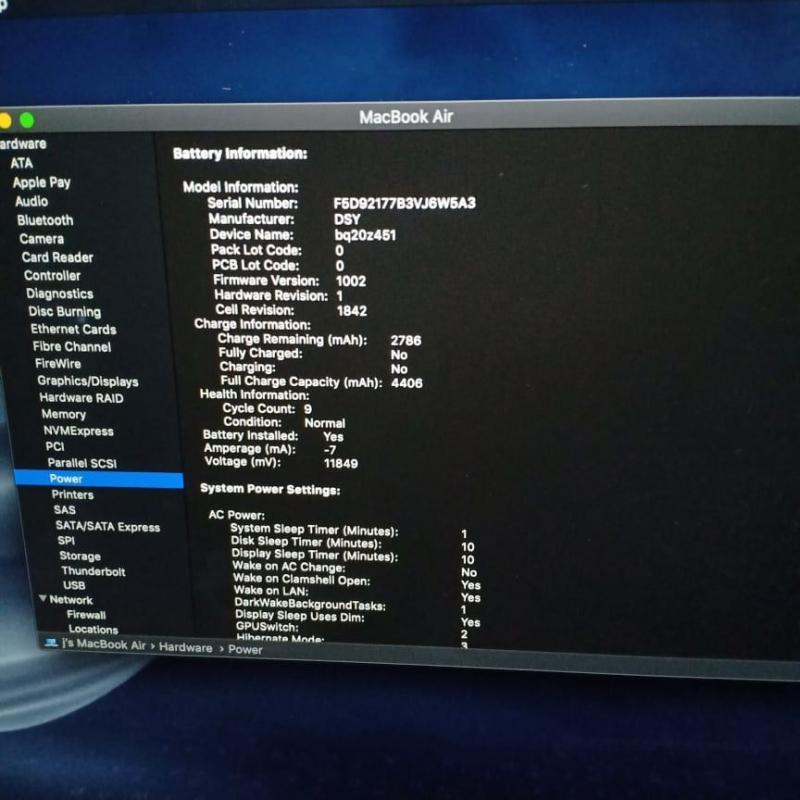Viewport: 800px width, 800px height.
Task: Click the AC Power label
Action: click(x=236, y=514)
